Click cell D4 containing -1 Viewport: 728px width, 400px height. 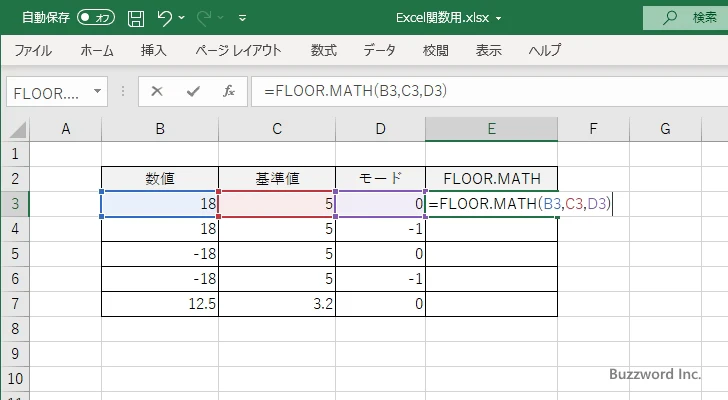click(380, 229)
